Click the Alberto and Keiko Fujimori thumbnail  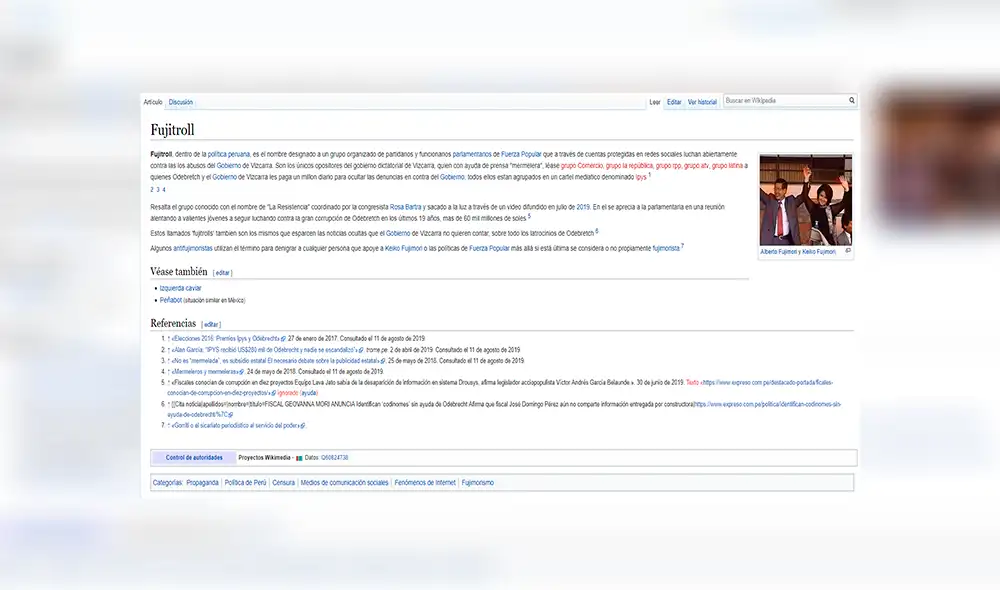[805, 200]
